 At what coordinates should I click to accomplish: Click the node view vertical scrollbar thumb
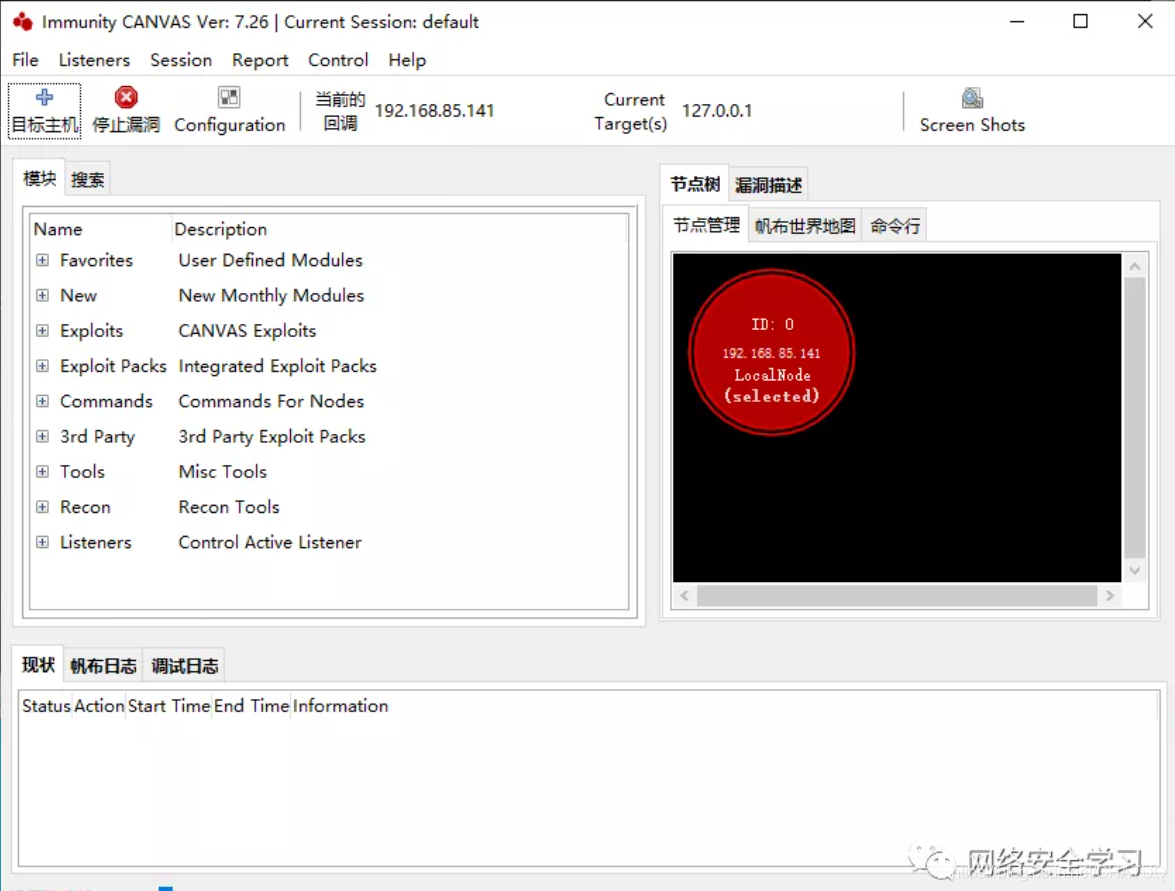tap(1135, 417)
